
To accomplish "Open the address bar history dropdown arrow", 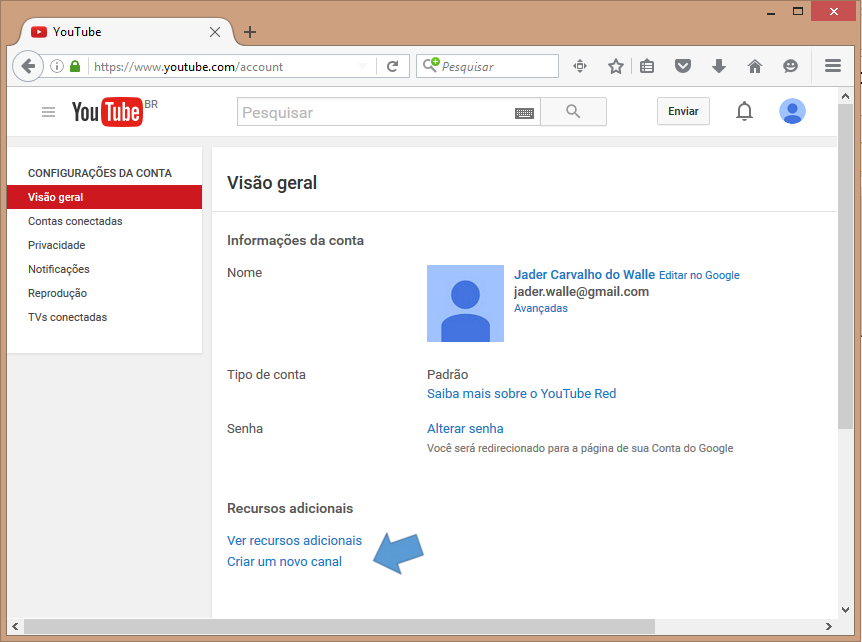I will [x=362, y=67].
